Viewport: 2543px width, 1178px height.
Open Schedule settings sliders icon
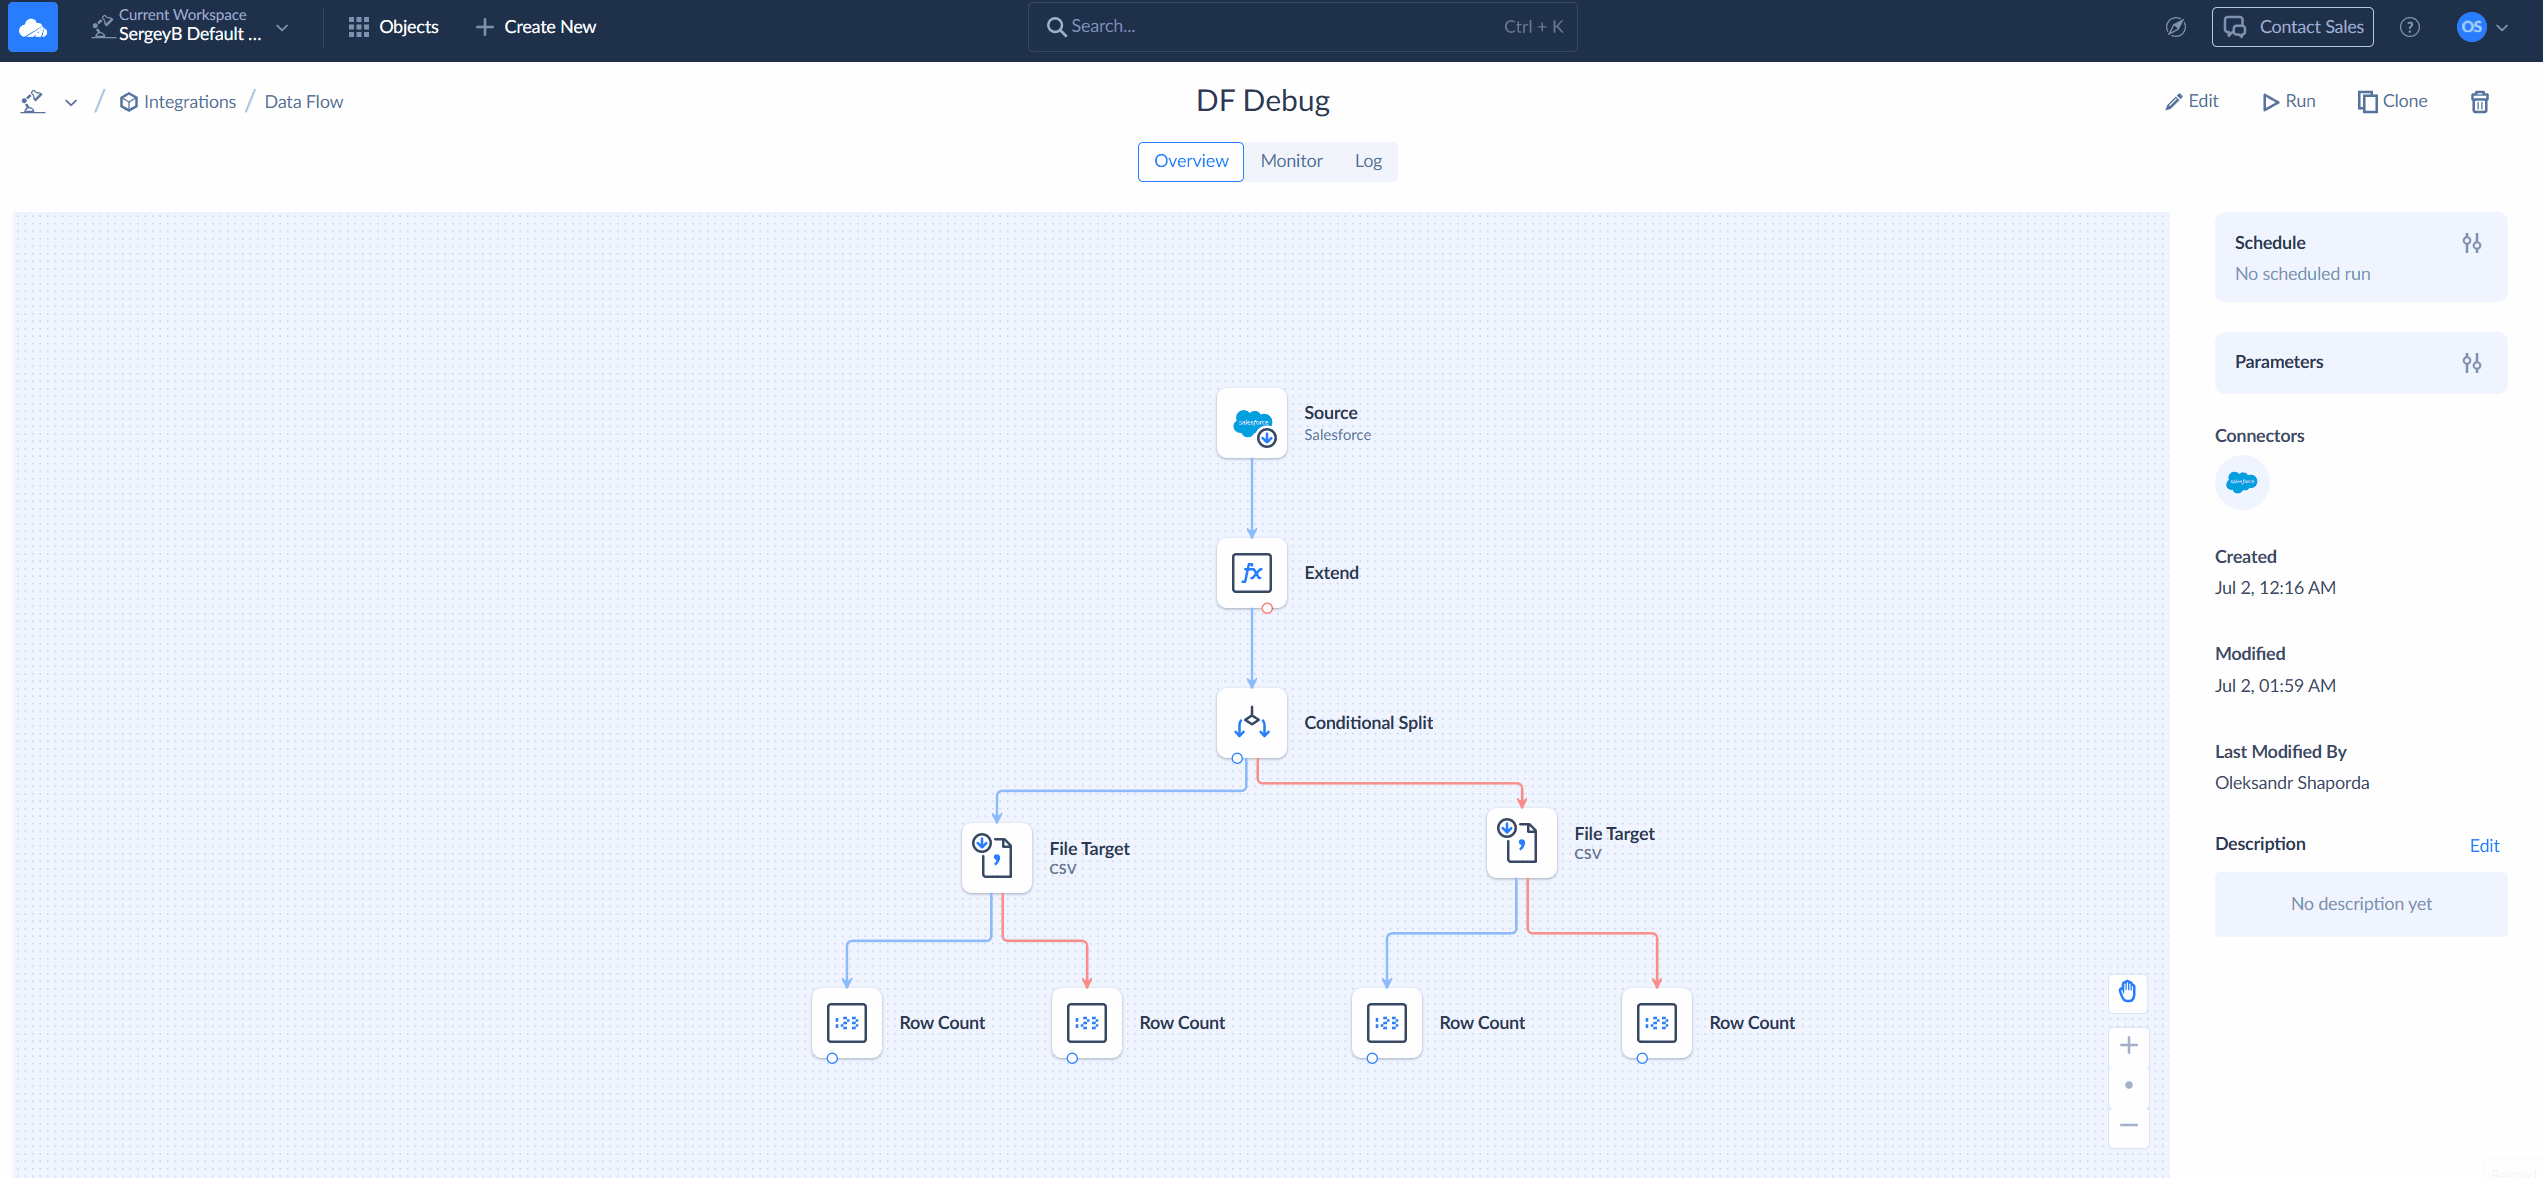tap(2472, 243)
